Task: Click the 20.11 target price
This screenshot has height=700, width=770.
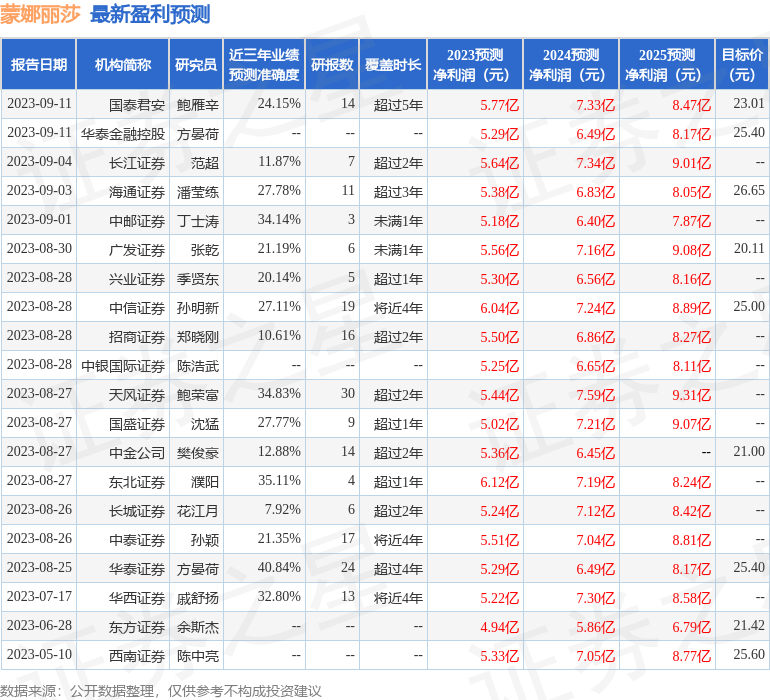Action: coord(749,248)
